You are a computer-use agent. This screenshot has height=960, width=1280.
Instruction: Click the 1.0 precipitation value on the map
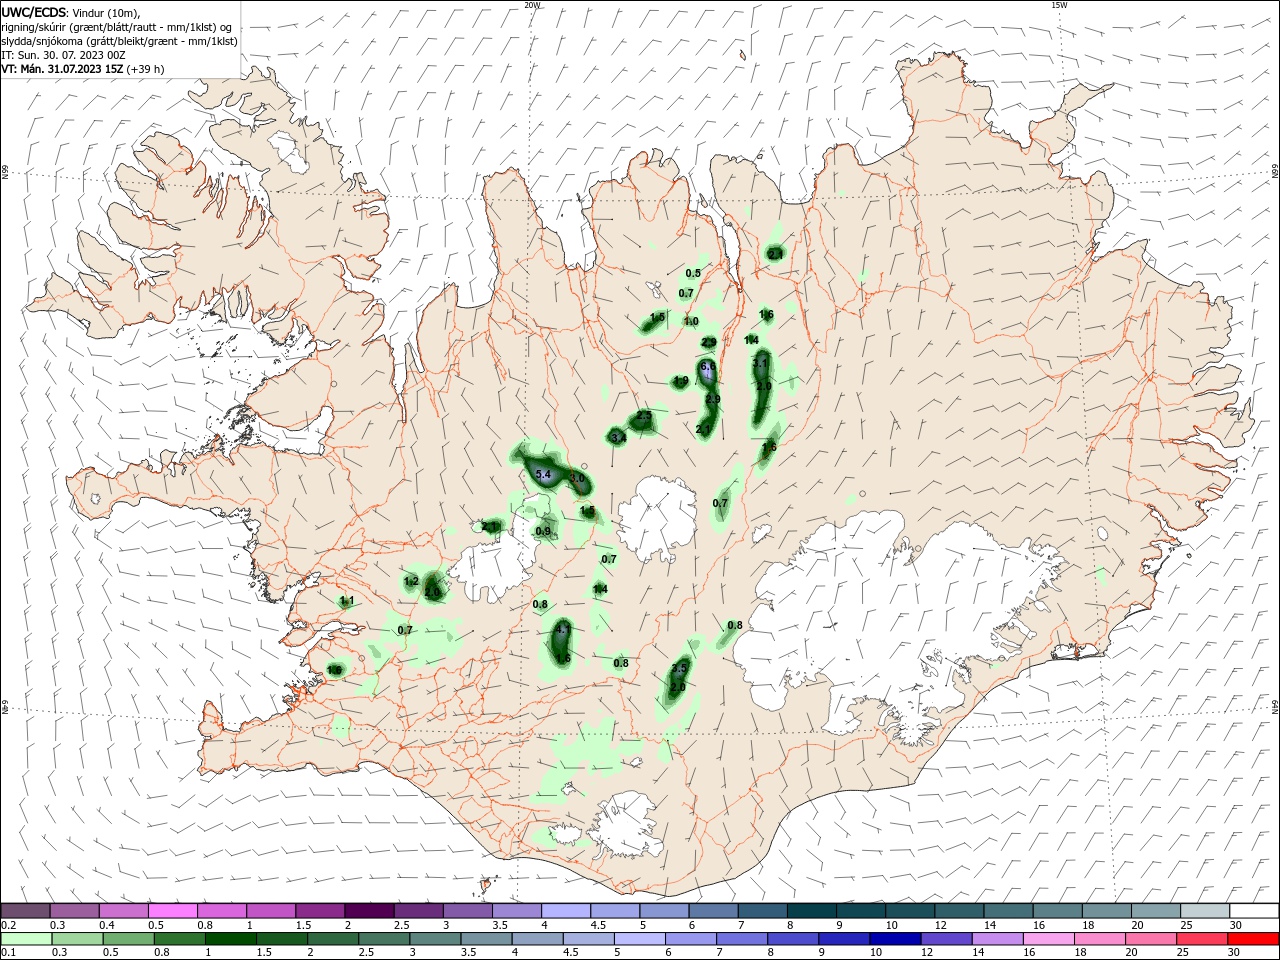pyautogui.click(x=691, y=322)
